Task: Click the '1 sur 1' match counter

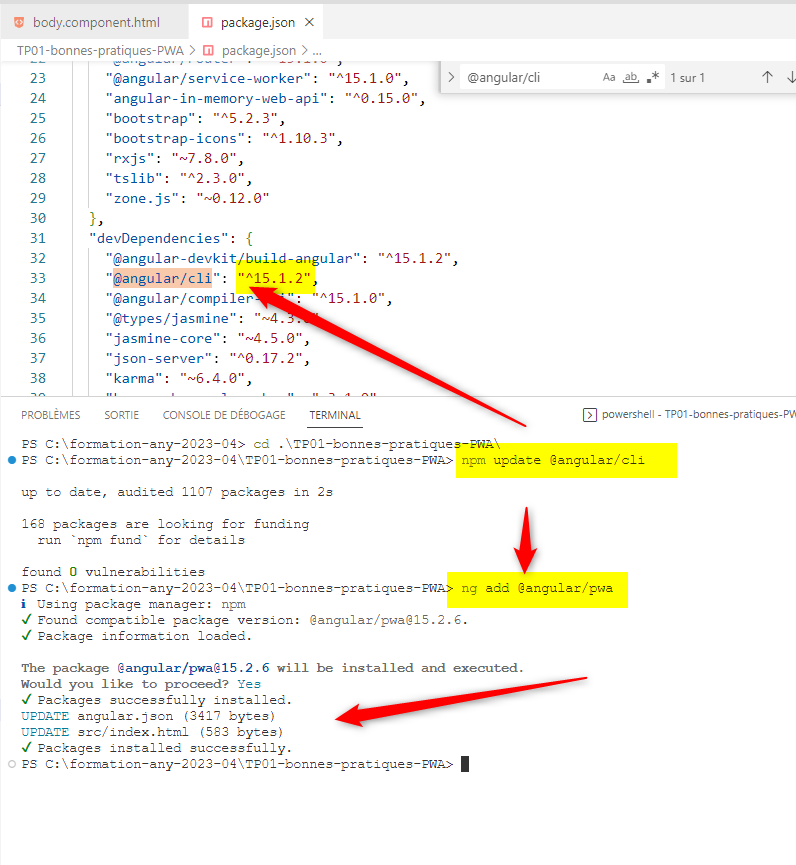Action: [x=687, y=78]
